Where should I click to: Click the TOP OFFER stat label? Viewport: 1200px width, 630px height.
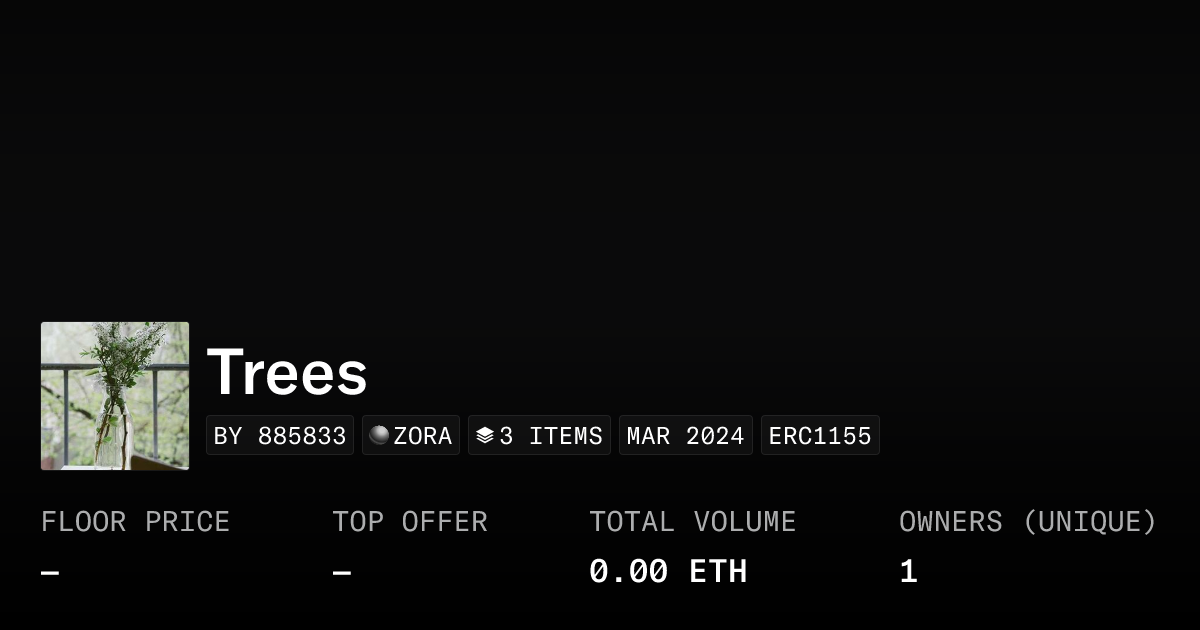[410, 521]
